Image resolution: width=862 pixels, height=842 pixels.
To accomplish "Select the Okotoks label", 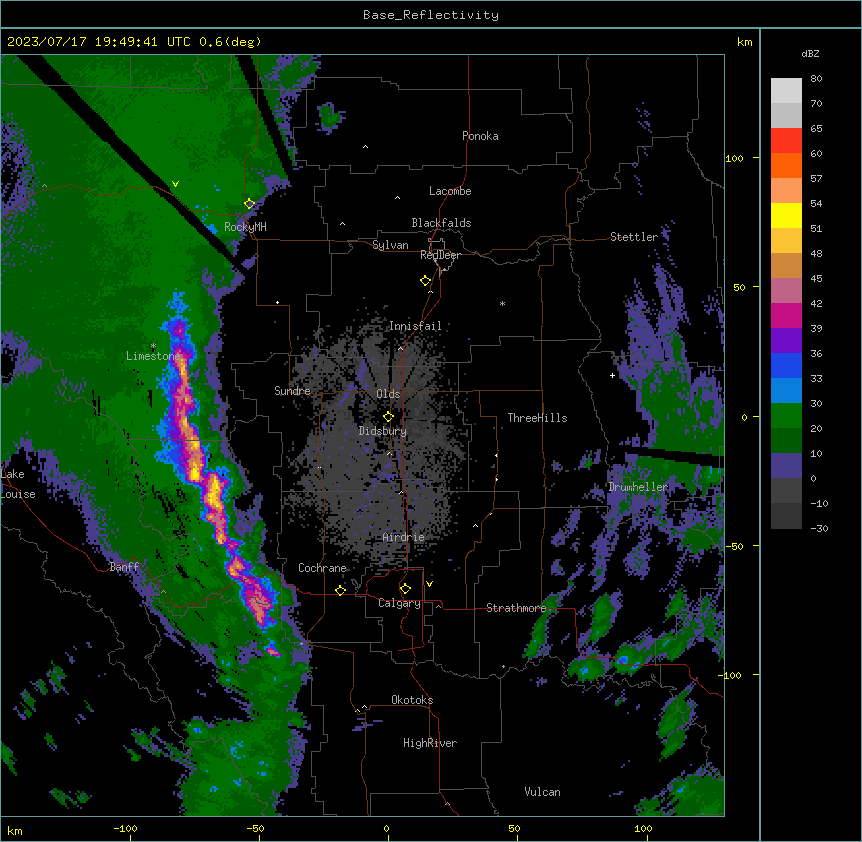I will (x=412, y=700).
